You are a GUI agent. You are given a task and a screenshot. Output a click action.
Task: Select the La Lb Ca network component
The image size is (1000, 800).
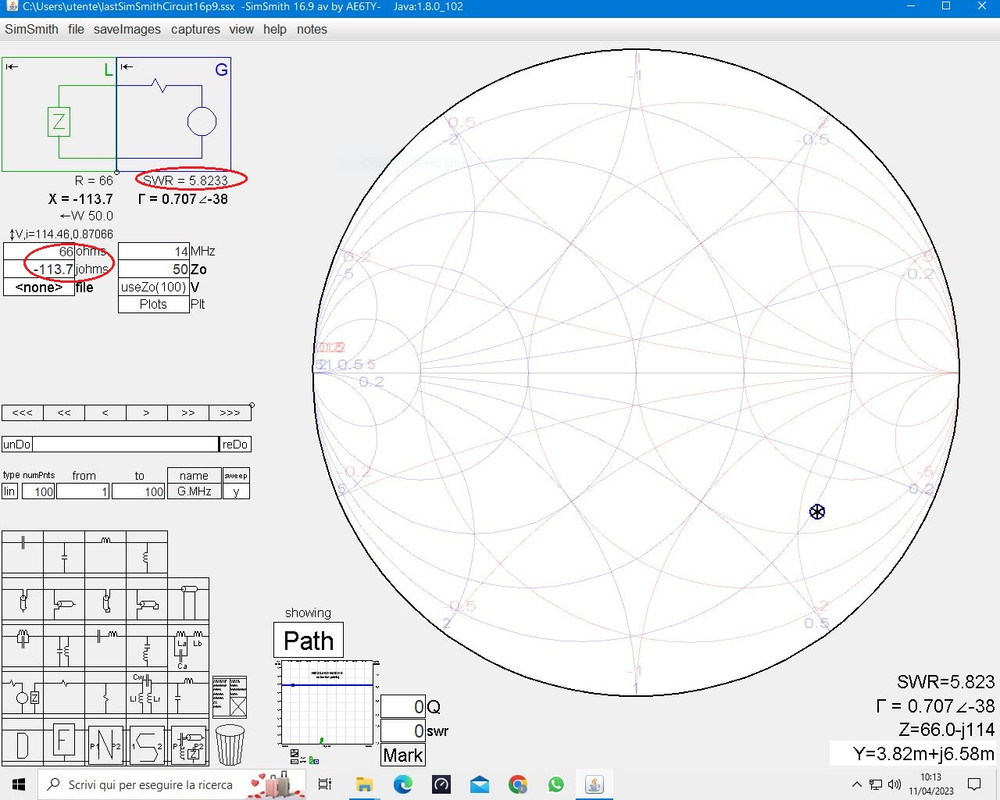188,646
